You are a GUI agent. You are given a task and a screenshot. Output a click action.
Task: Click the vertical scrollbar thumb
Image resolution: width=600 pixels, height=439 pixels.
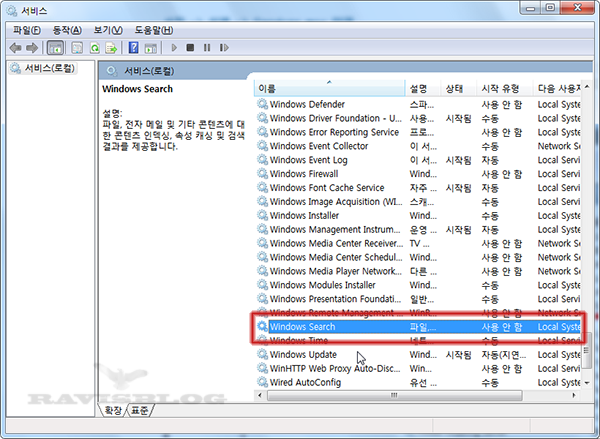click(587, 352)
